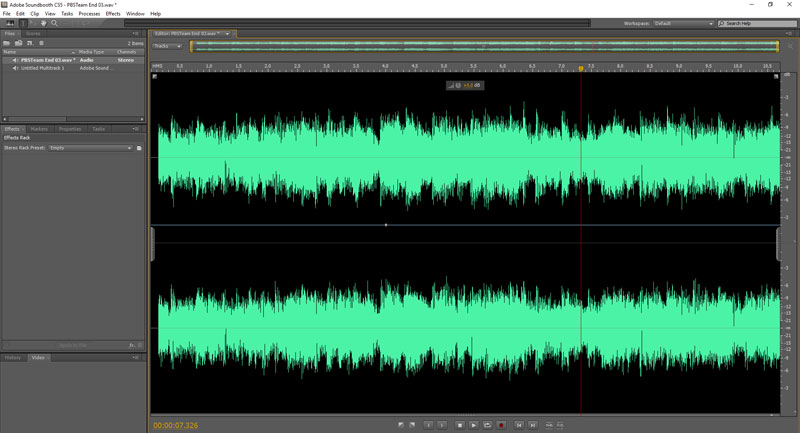This screenshot has width=800, height=433.
Task: Open the File menu
Action: pyautogui.click(x=7, y=14)
